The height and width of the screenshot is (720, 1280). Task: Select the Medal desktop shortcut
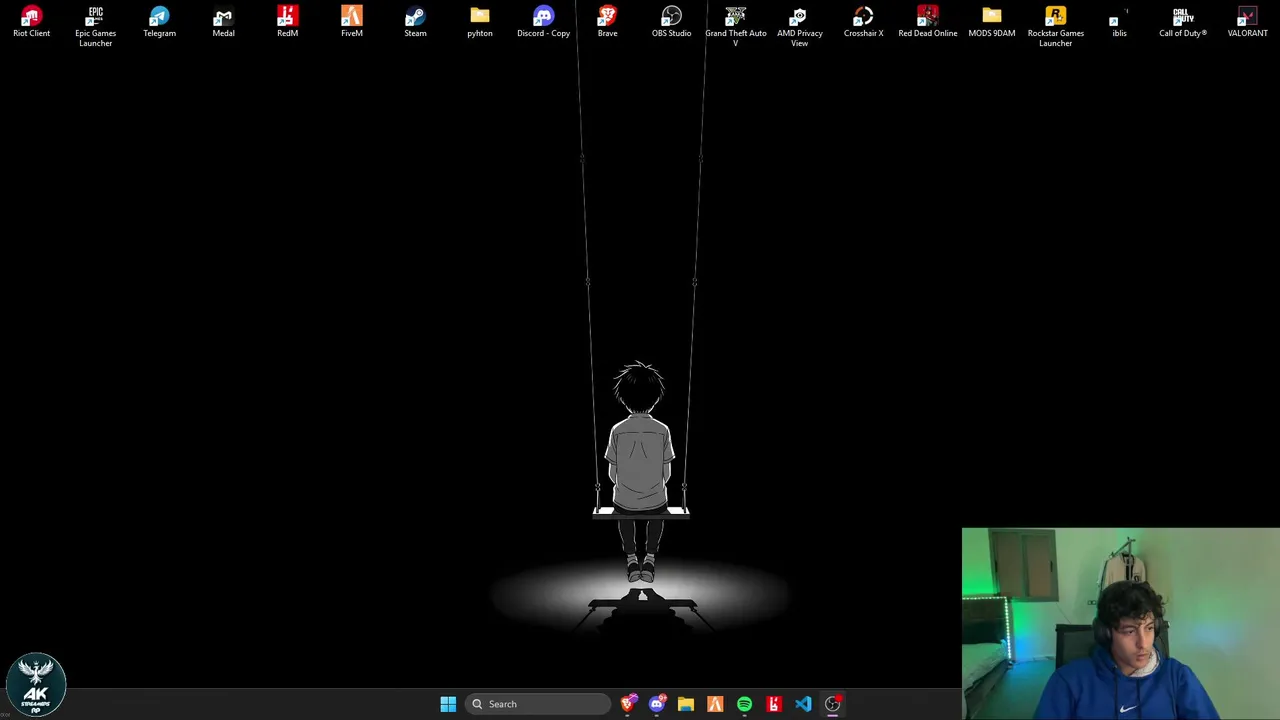(x=223, y=23)
